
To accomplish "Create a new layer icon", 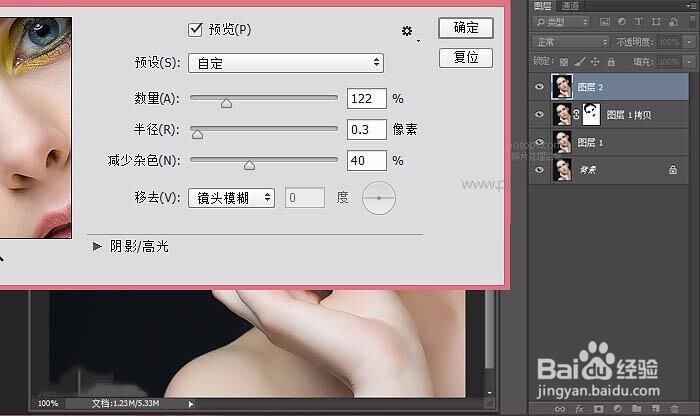I will [655, 408].
